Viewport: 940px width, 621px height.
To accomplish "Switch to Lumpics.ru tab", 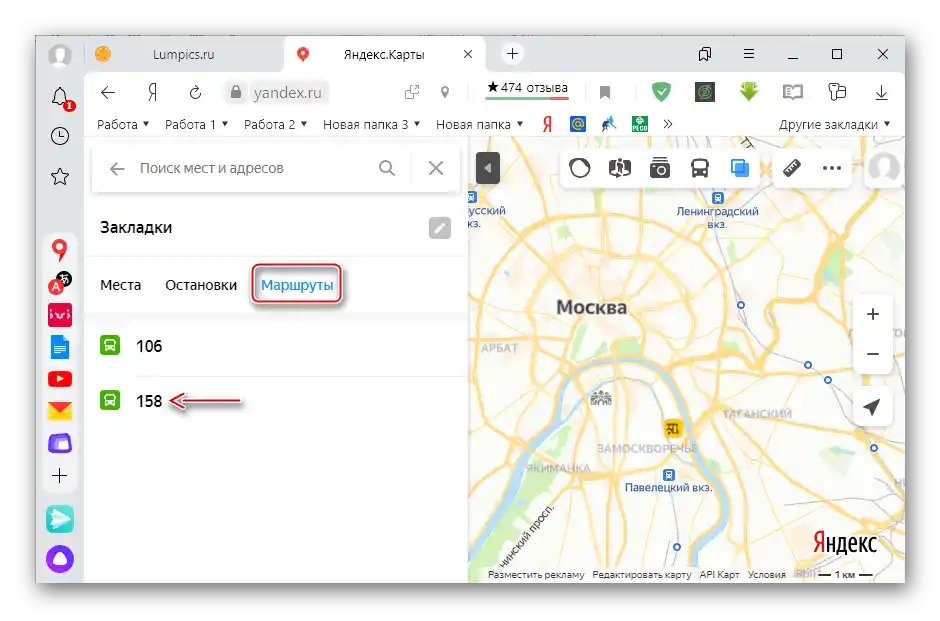I will coord(183,55).
